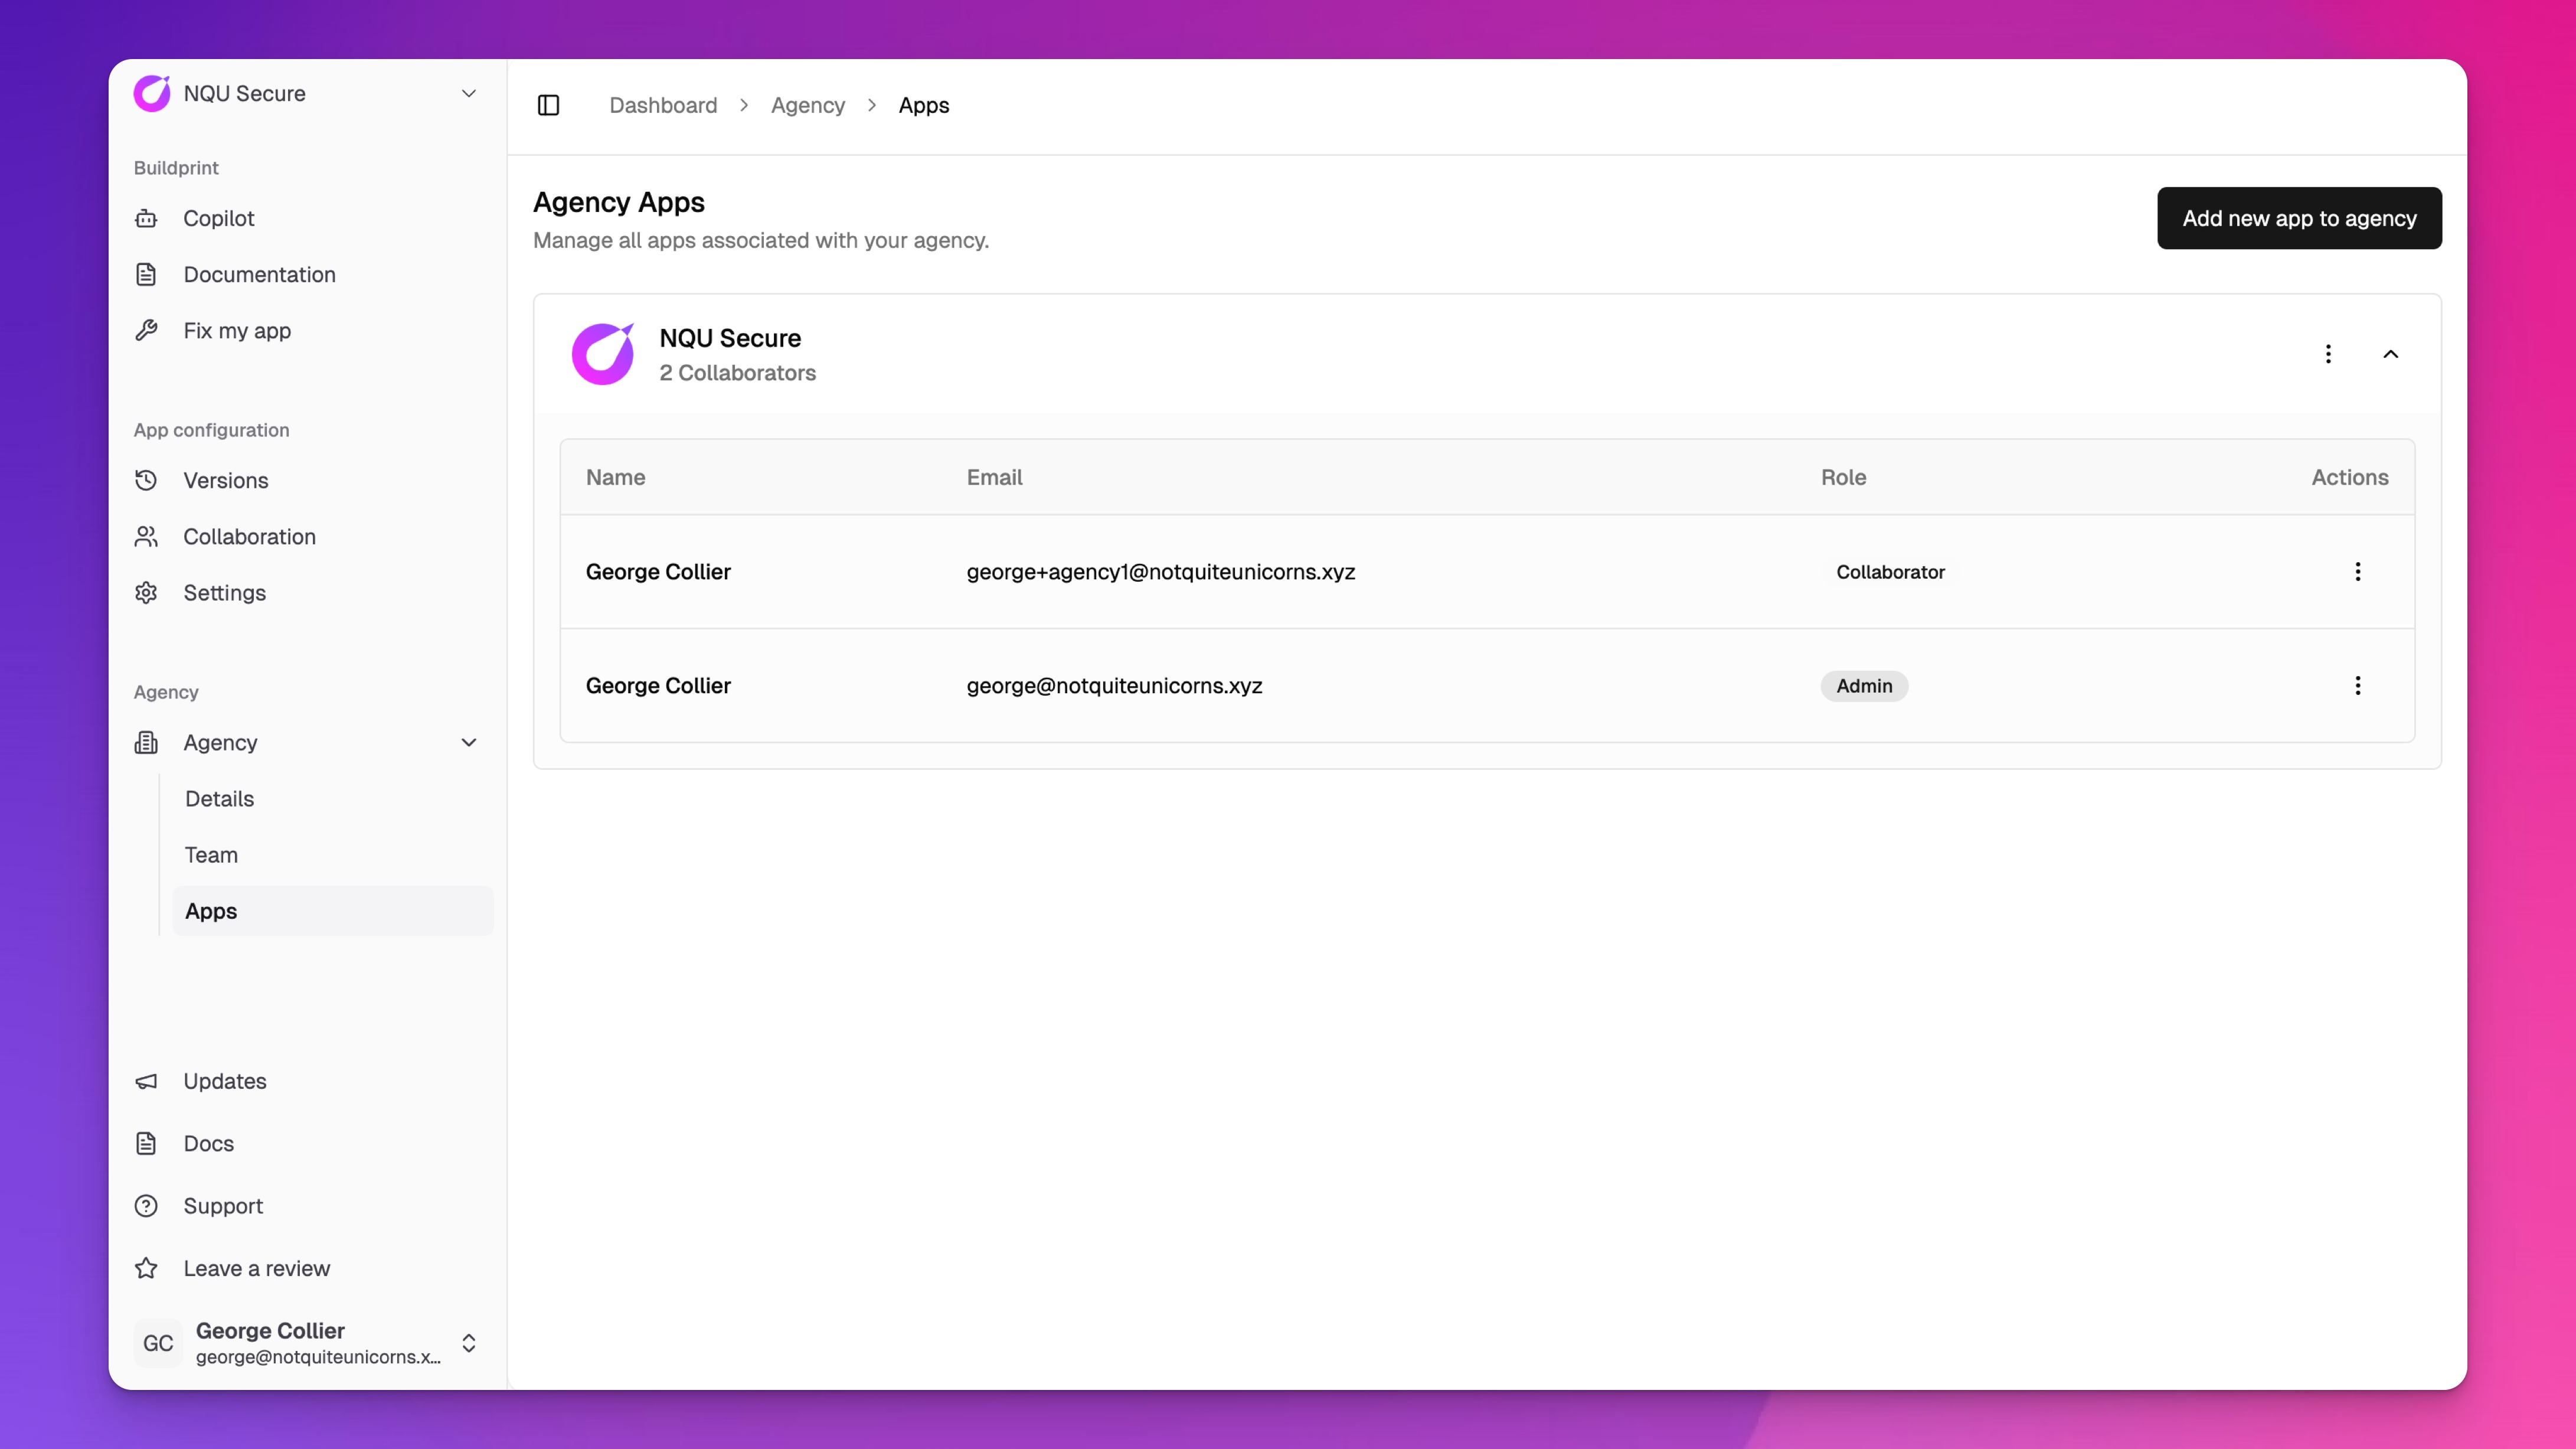
Task: Click the NQU Secure logo in sidebar header
Action: click(x=152, y=93)
